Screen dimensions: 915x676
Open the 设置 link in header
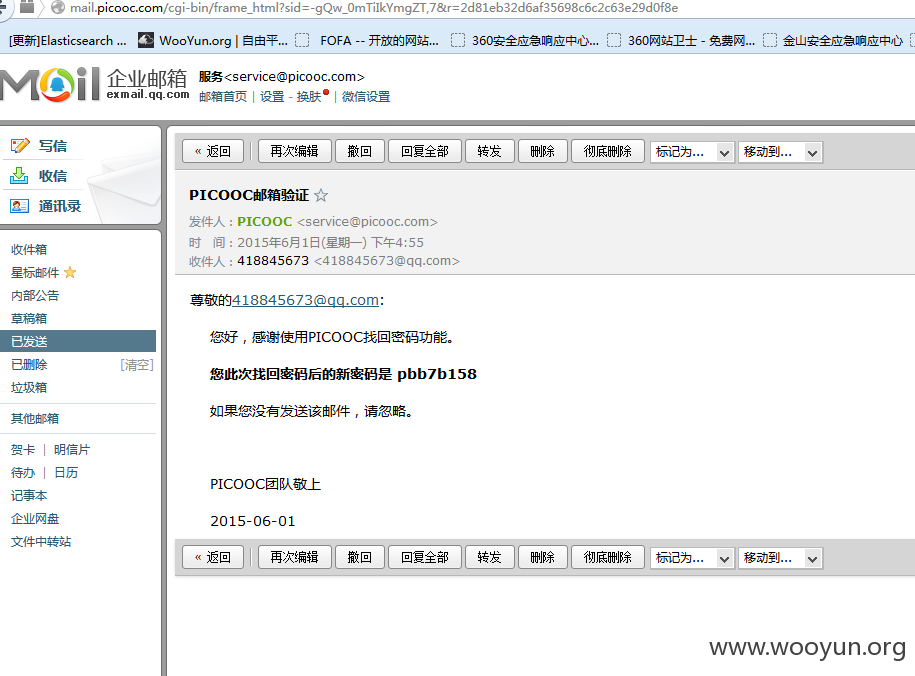(272, 96)
